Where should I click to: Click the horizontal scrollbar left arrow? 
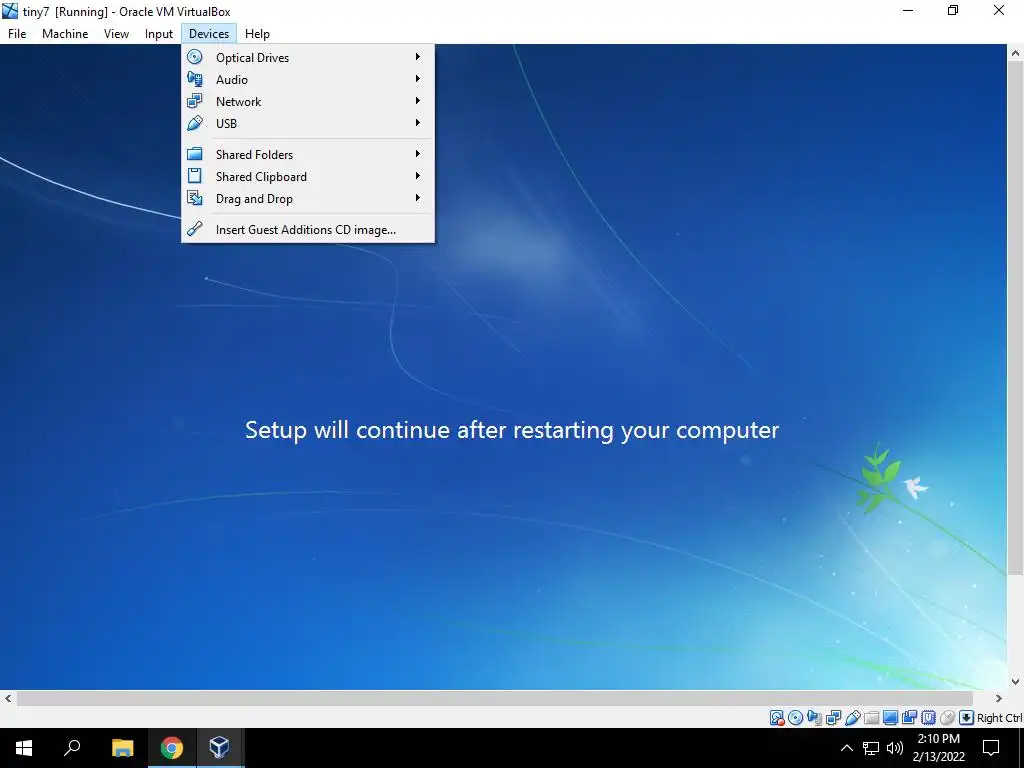(8, 698)
